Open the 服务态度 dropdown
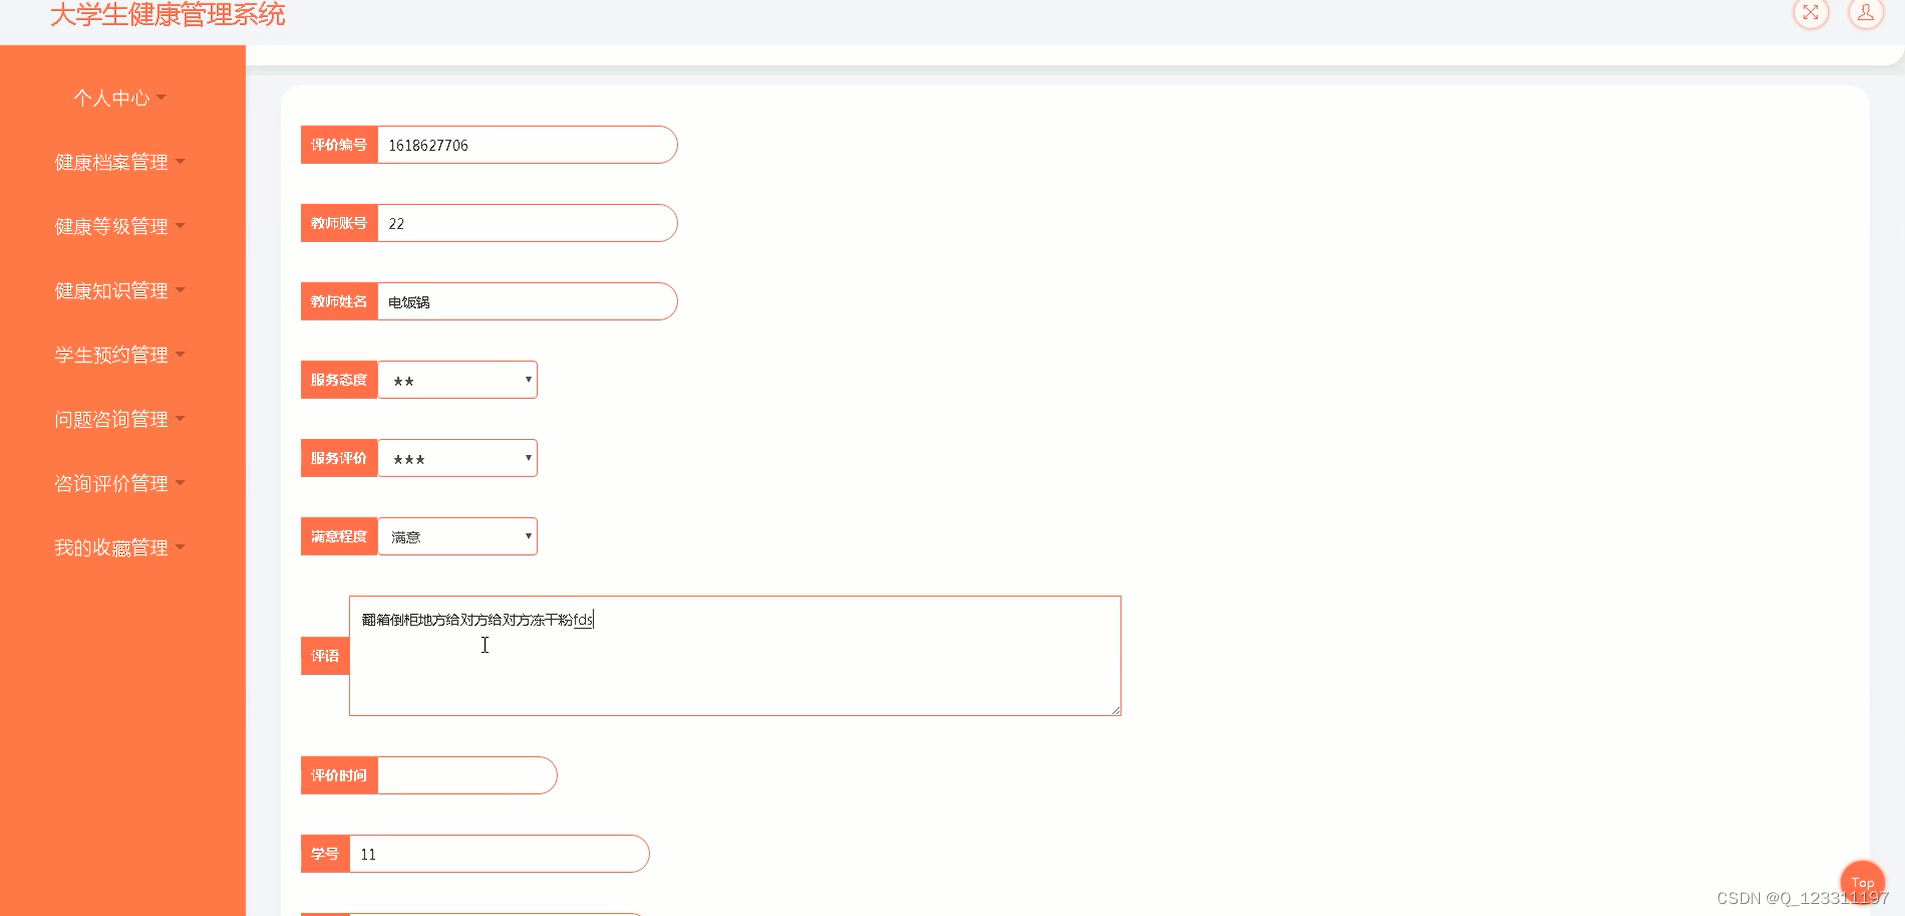 (458, 380)
